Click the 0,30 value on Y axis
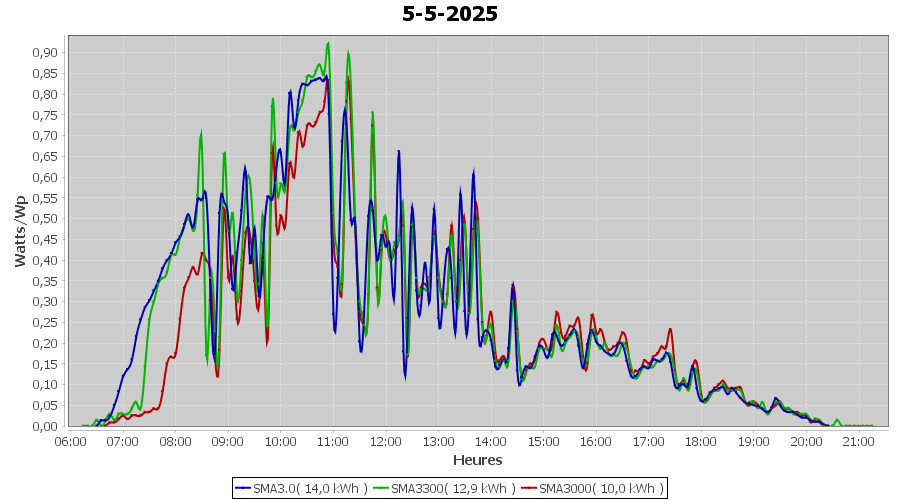Image resolution: width=900 pixels, height=500 pixels. coord(45,301)
